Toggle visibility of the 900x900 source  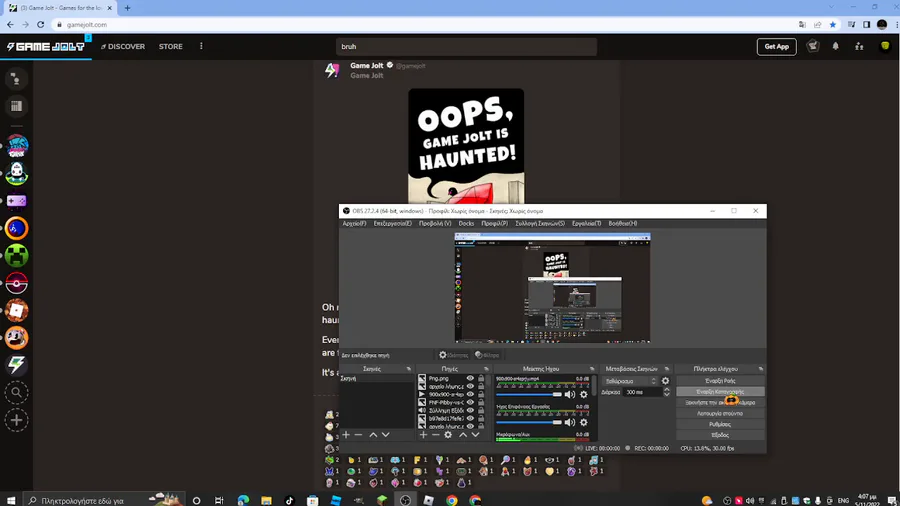(470, 395)
